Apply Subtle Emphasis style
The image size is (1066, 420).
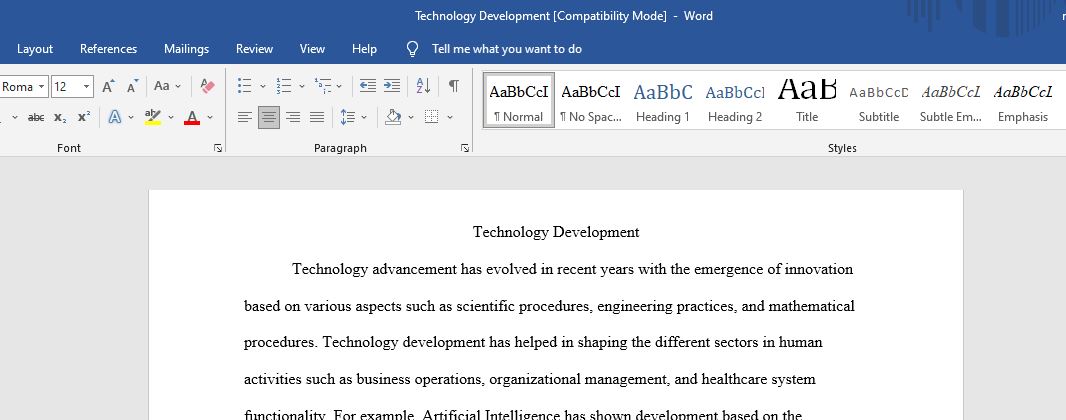(x=951, y=100)
